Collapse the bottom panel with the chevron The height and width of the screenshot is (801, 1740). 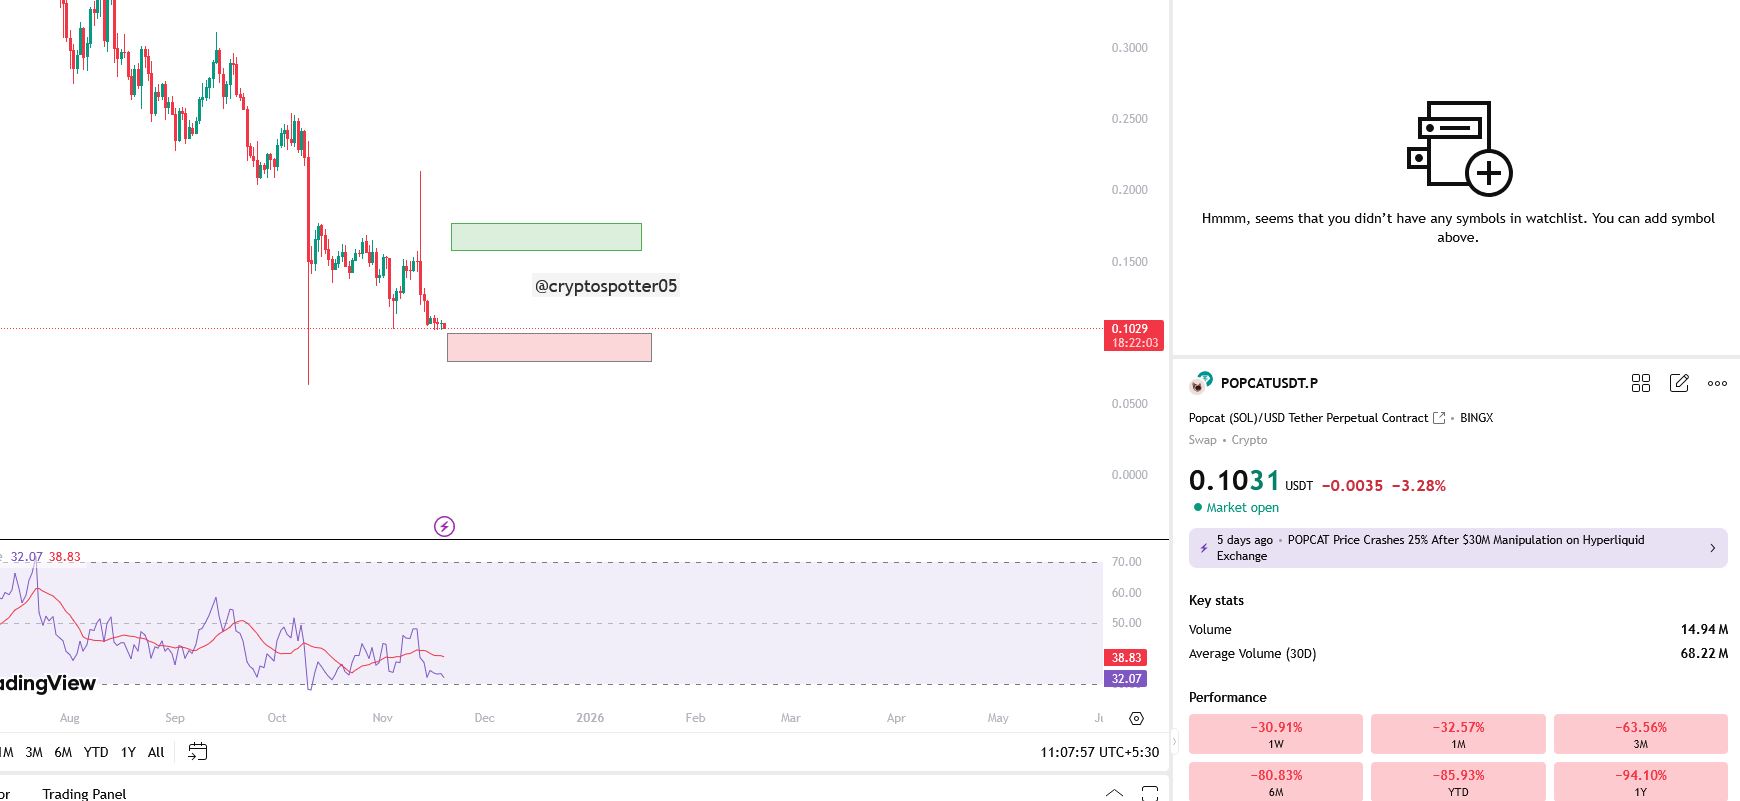[x=1114, y=793]
